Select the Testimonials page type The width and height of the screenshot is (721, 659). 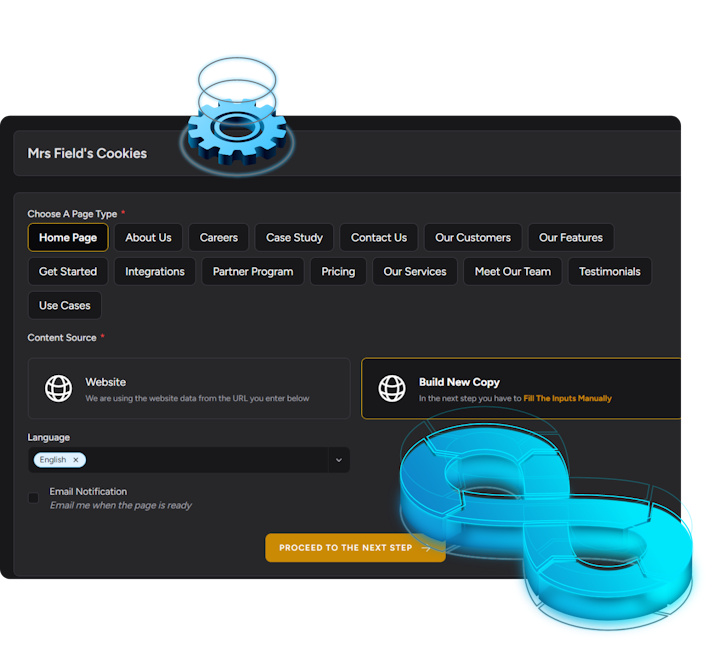pos(609,272)
